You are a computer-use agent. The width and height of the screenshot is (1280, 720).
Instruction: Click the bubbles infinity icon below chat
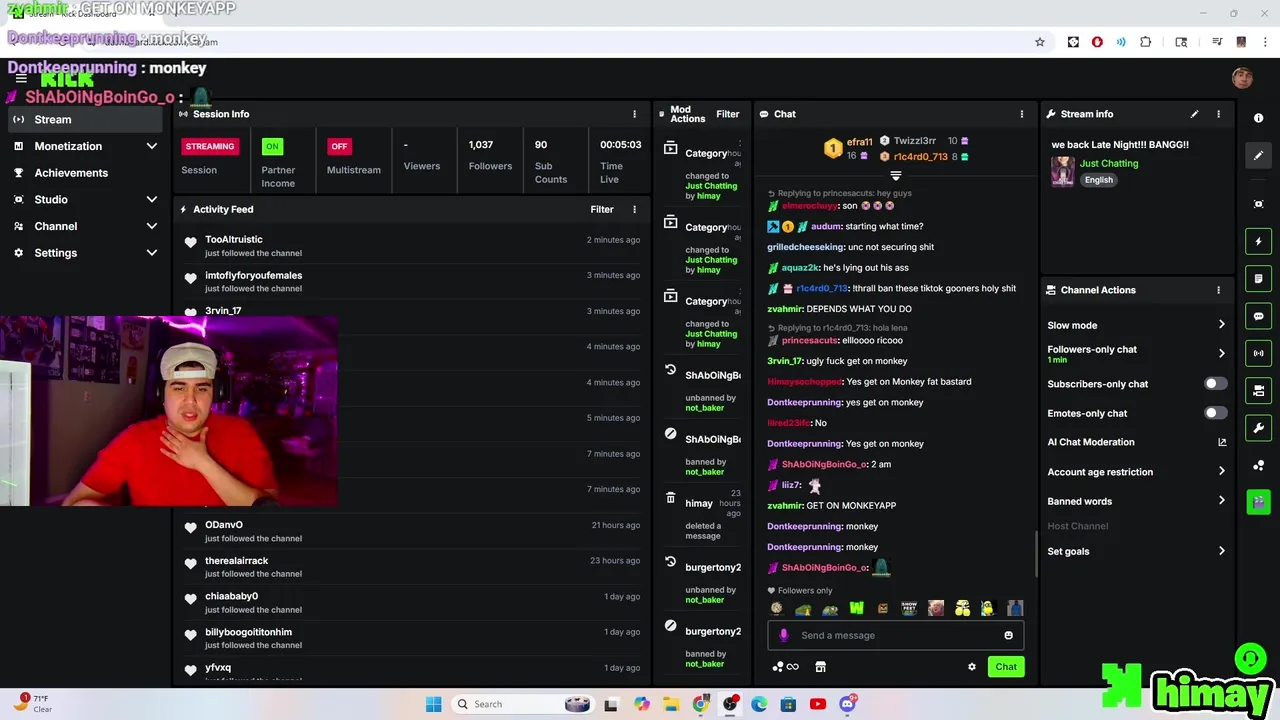pyautogui.click(x=785, y=667)
